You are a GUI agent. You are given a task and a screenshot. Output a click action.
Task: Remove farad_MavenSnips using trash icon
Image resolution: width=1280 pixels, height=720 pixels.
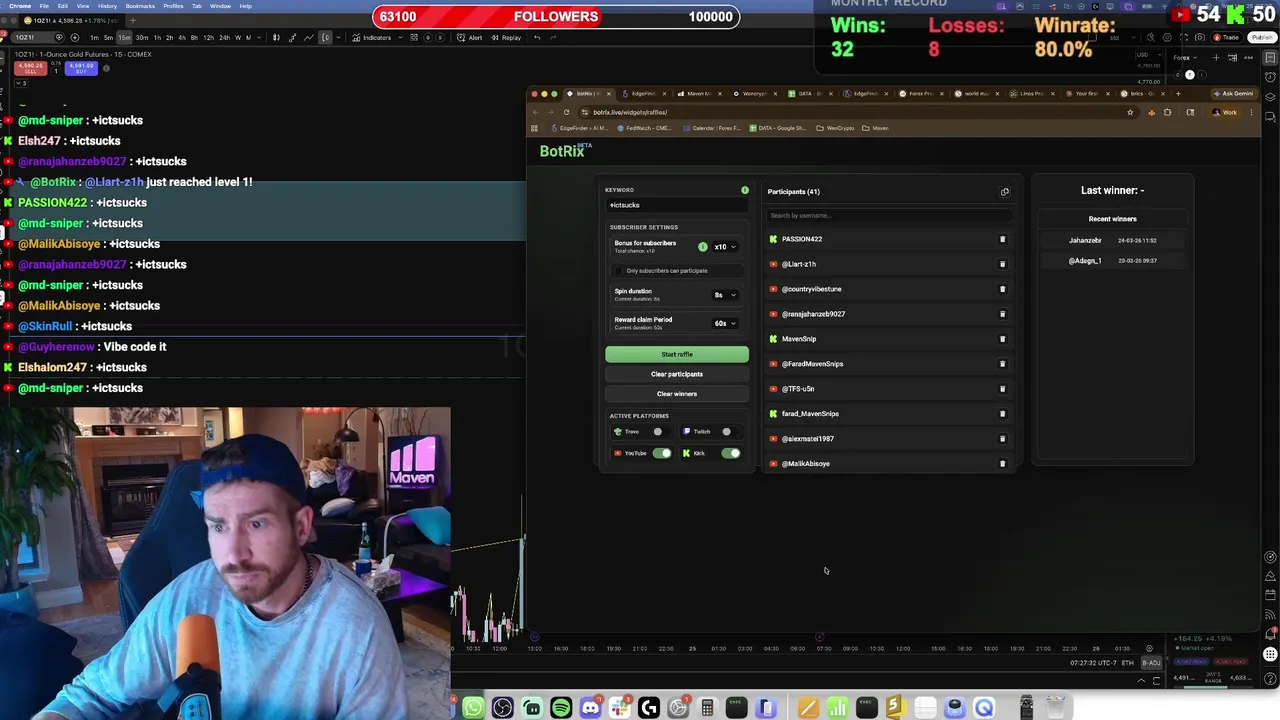tap(1002, 414)
